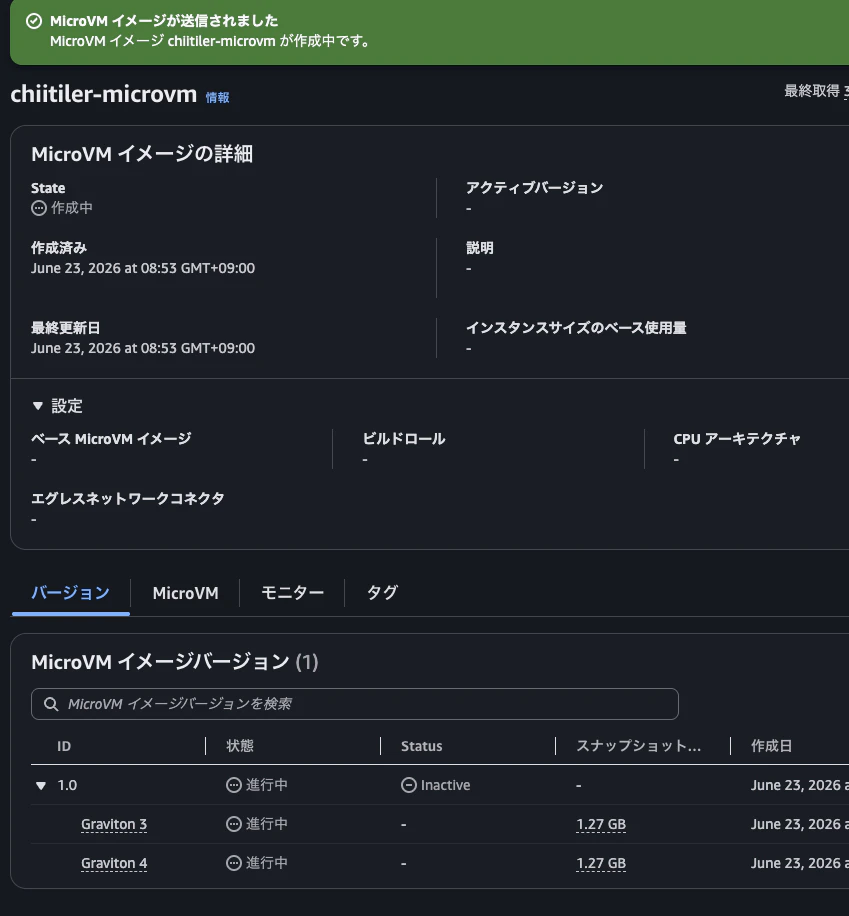Click the Inactive status icon
Screen dimensions: 849x916
click(408, 785)
